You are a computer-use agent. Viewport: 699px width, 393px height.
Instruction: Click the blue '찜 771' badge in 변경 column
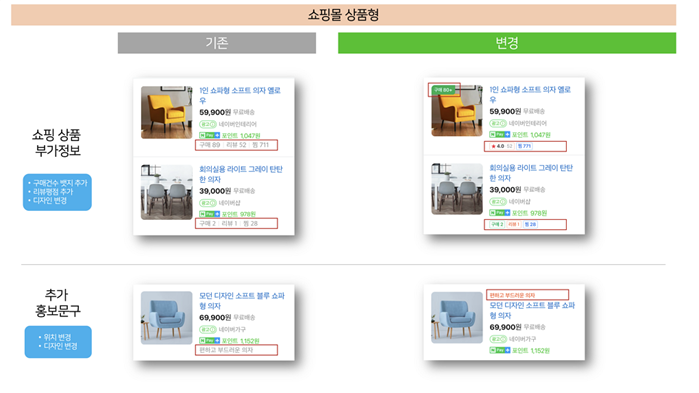(524, 146)
